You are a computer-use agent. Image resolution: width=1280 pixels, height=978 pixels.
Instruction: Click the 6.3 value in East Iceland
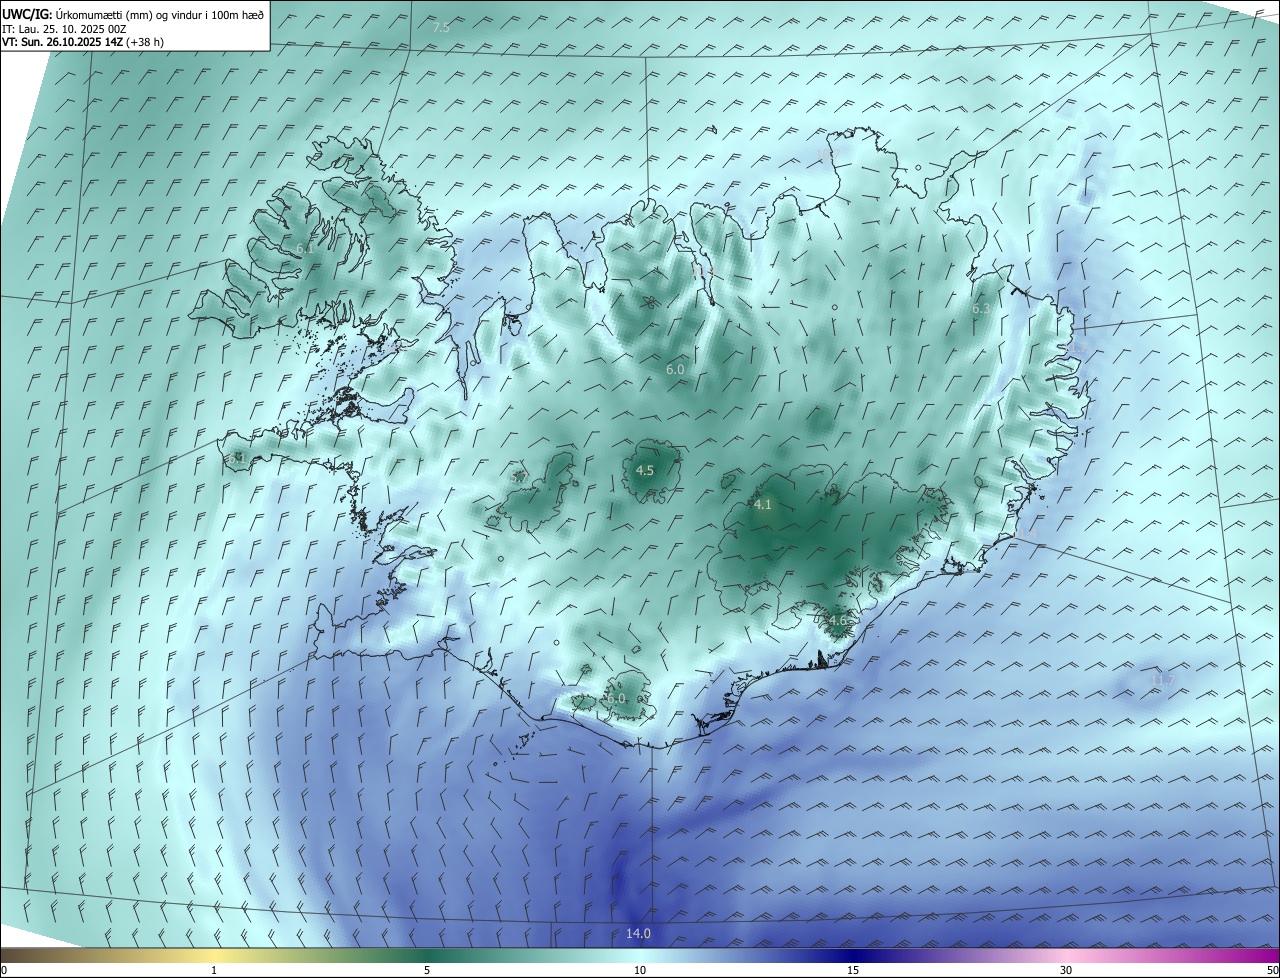[980, 309]
